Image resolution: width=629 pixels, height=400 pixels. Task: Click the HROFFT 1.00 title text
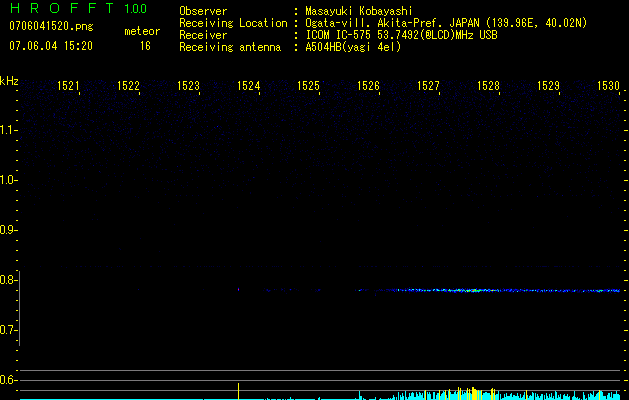78,8
